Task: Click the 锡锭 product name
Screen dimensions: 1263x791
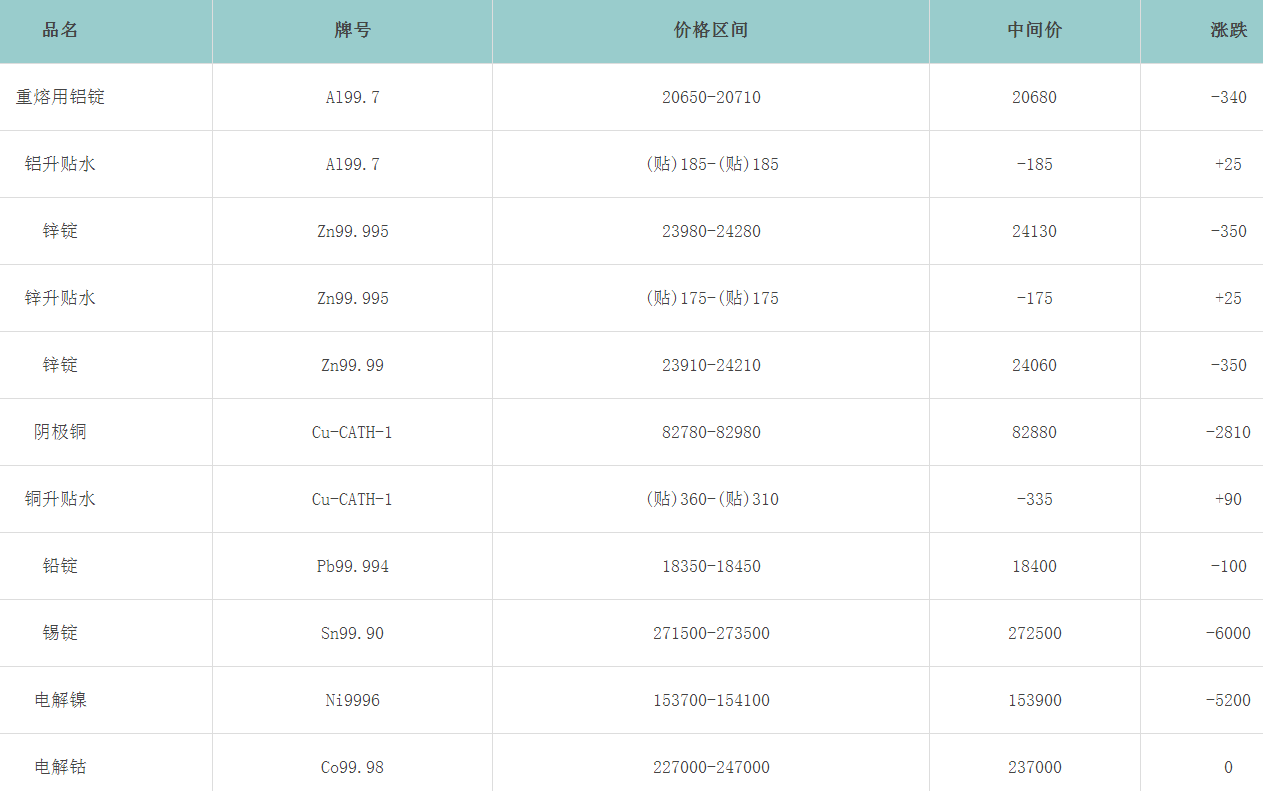Action: pos(60,633)
